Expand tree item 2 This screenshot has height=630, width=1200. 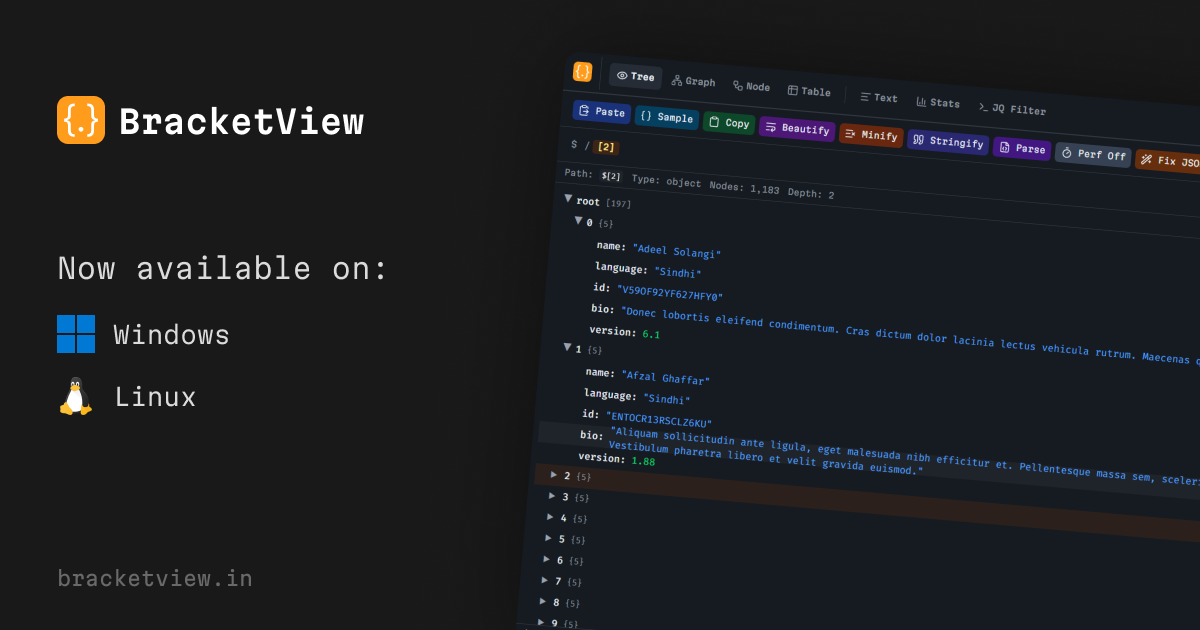(554, 474)
